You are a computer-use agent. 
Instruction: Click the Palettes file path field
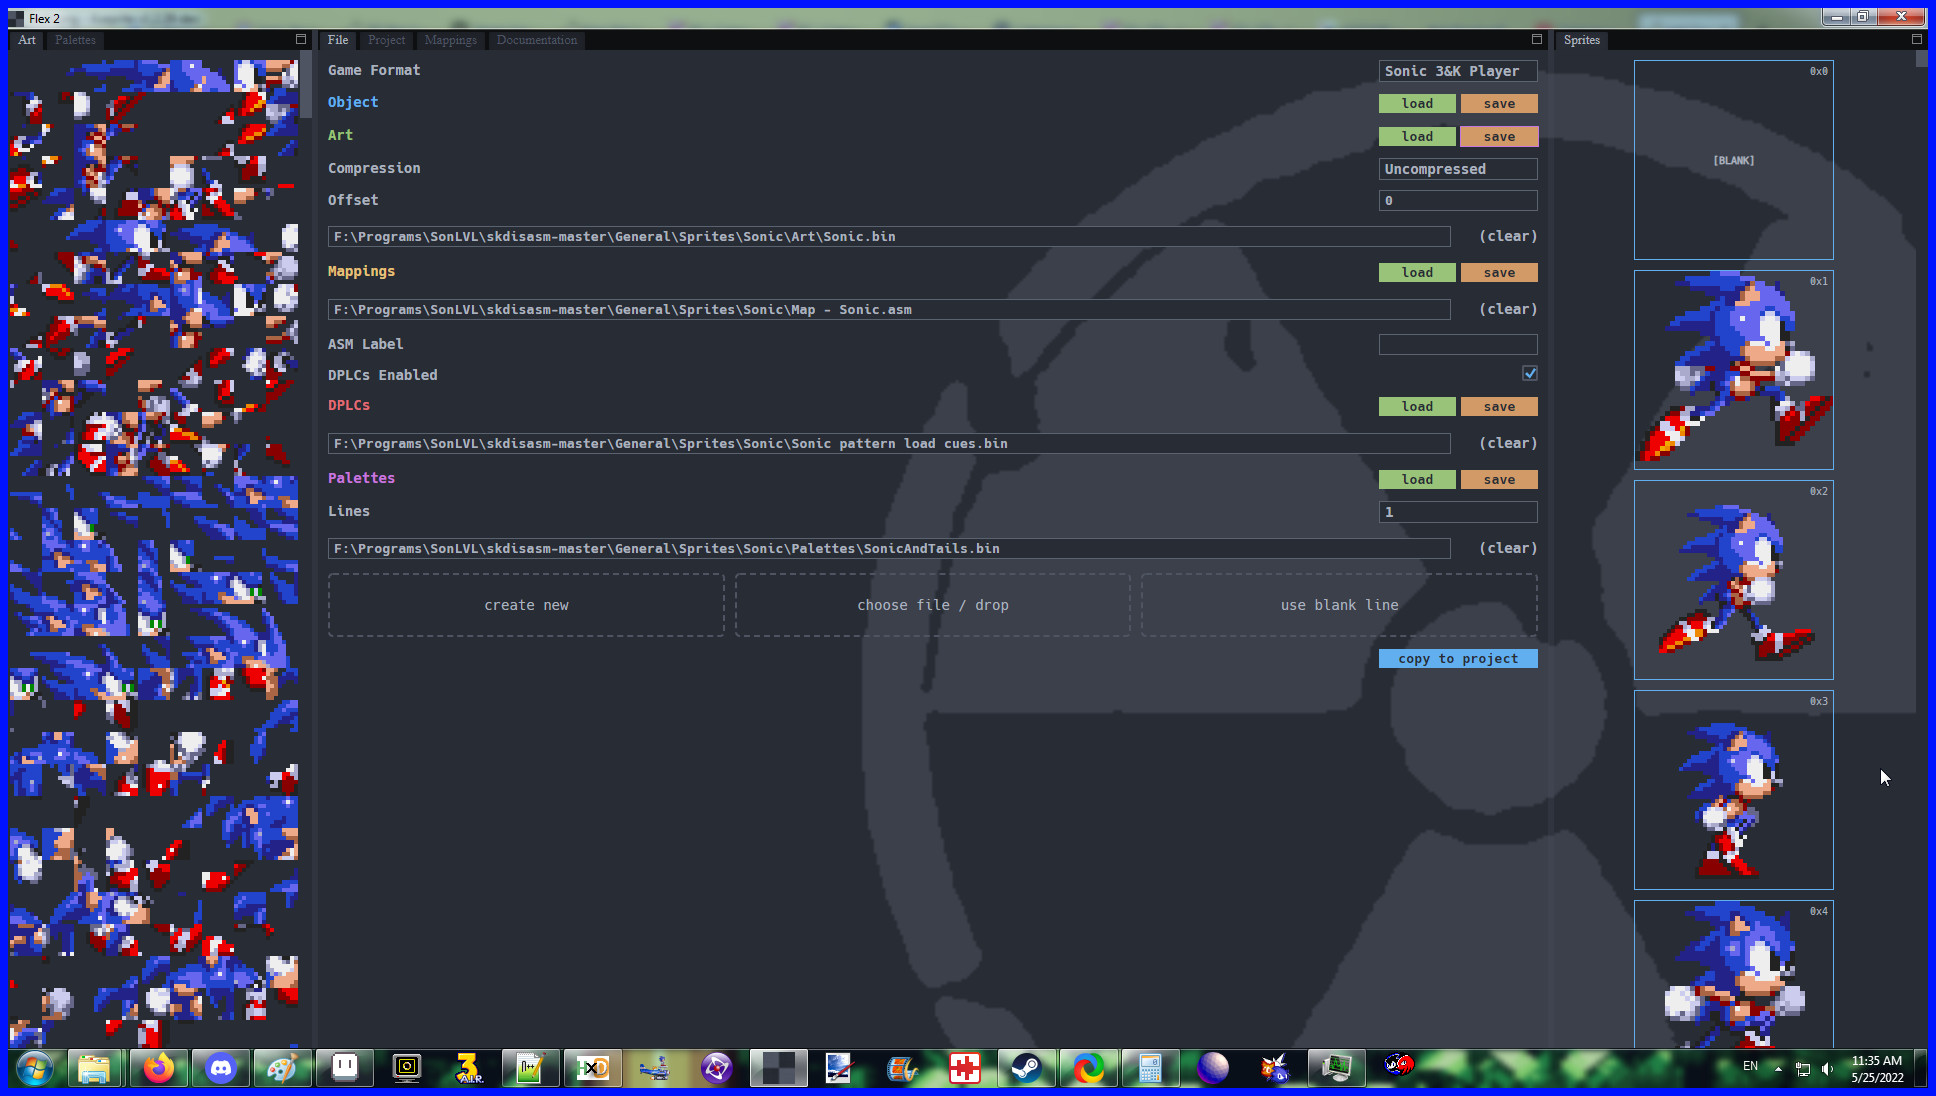tap(889, 548)
